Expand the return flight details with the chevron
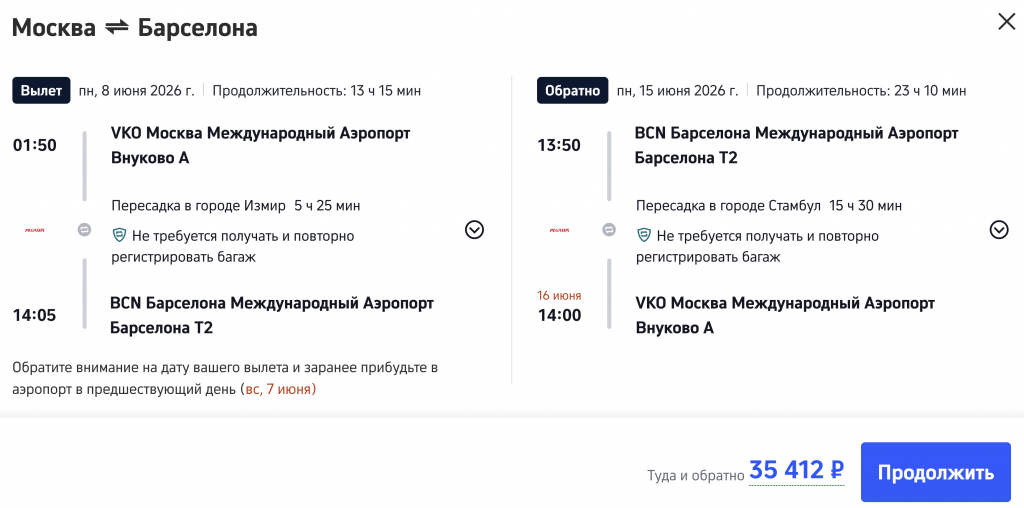Viewport: 1024px width, 508px height. pyautogui.click(x=998, y=230)
